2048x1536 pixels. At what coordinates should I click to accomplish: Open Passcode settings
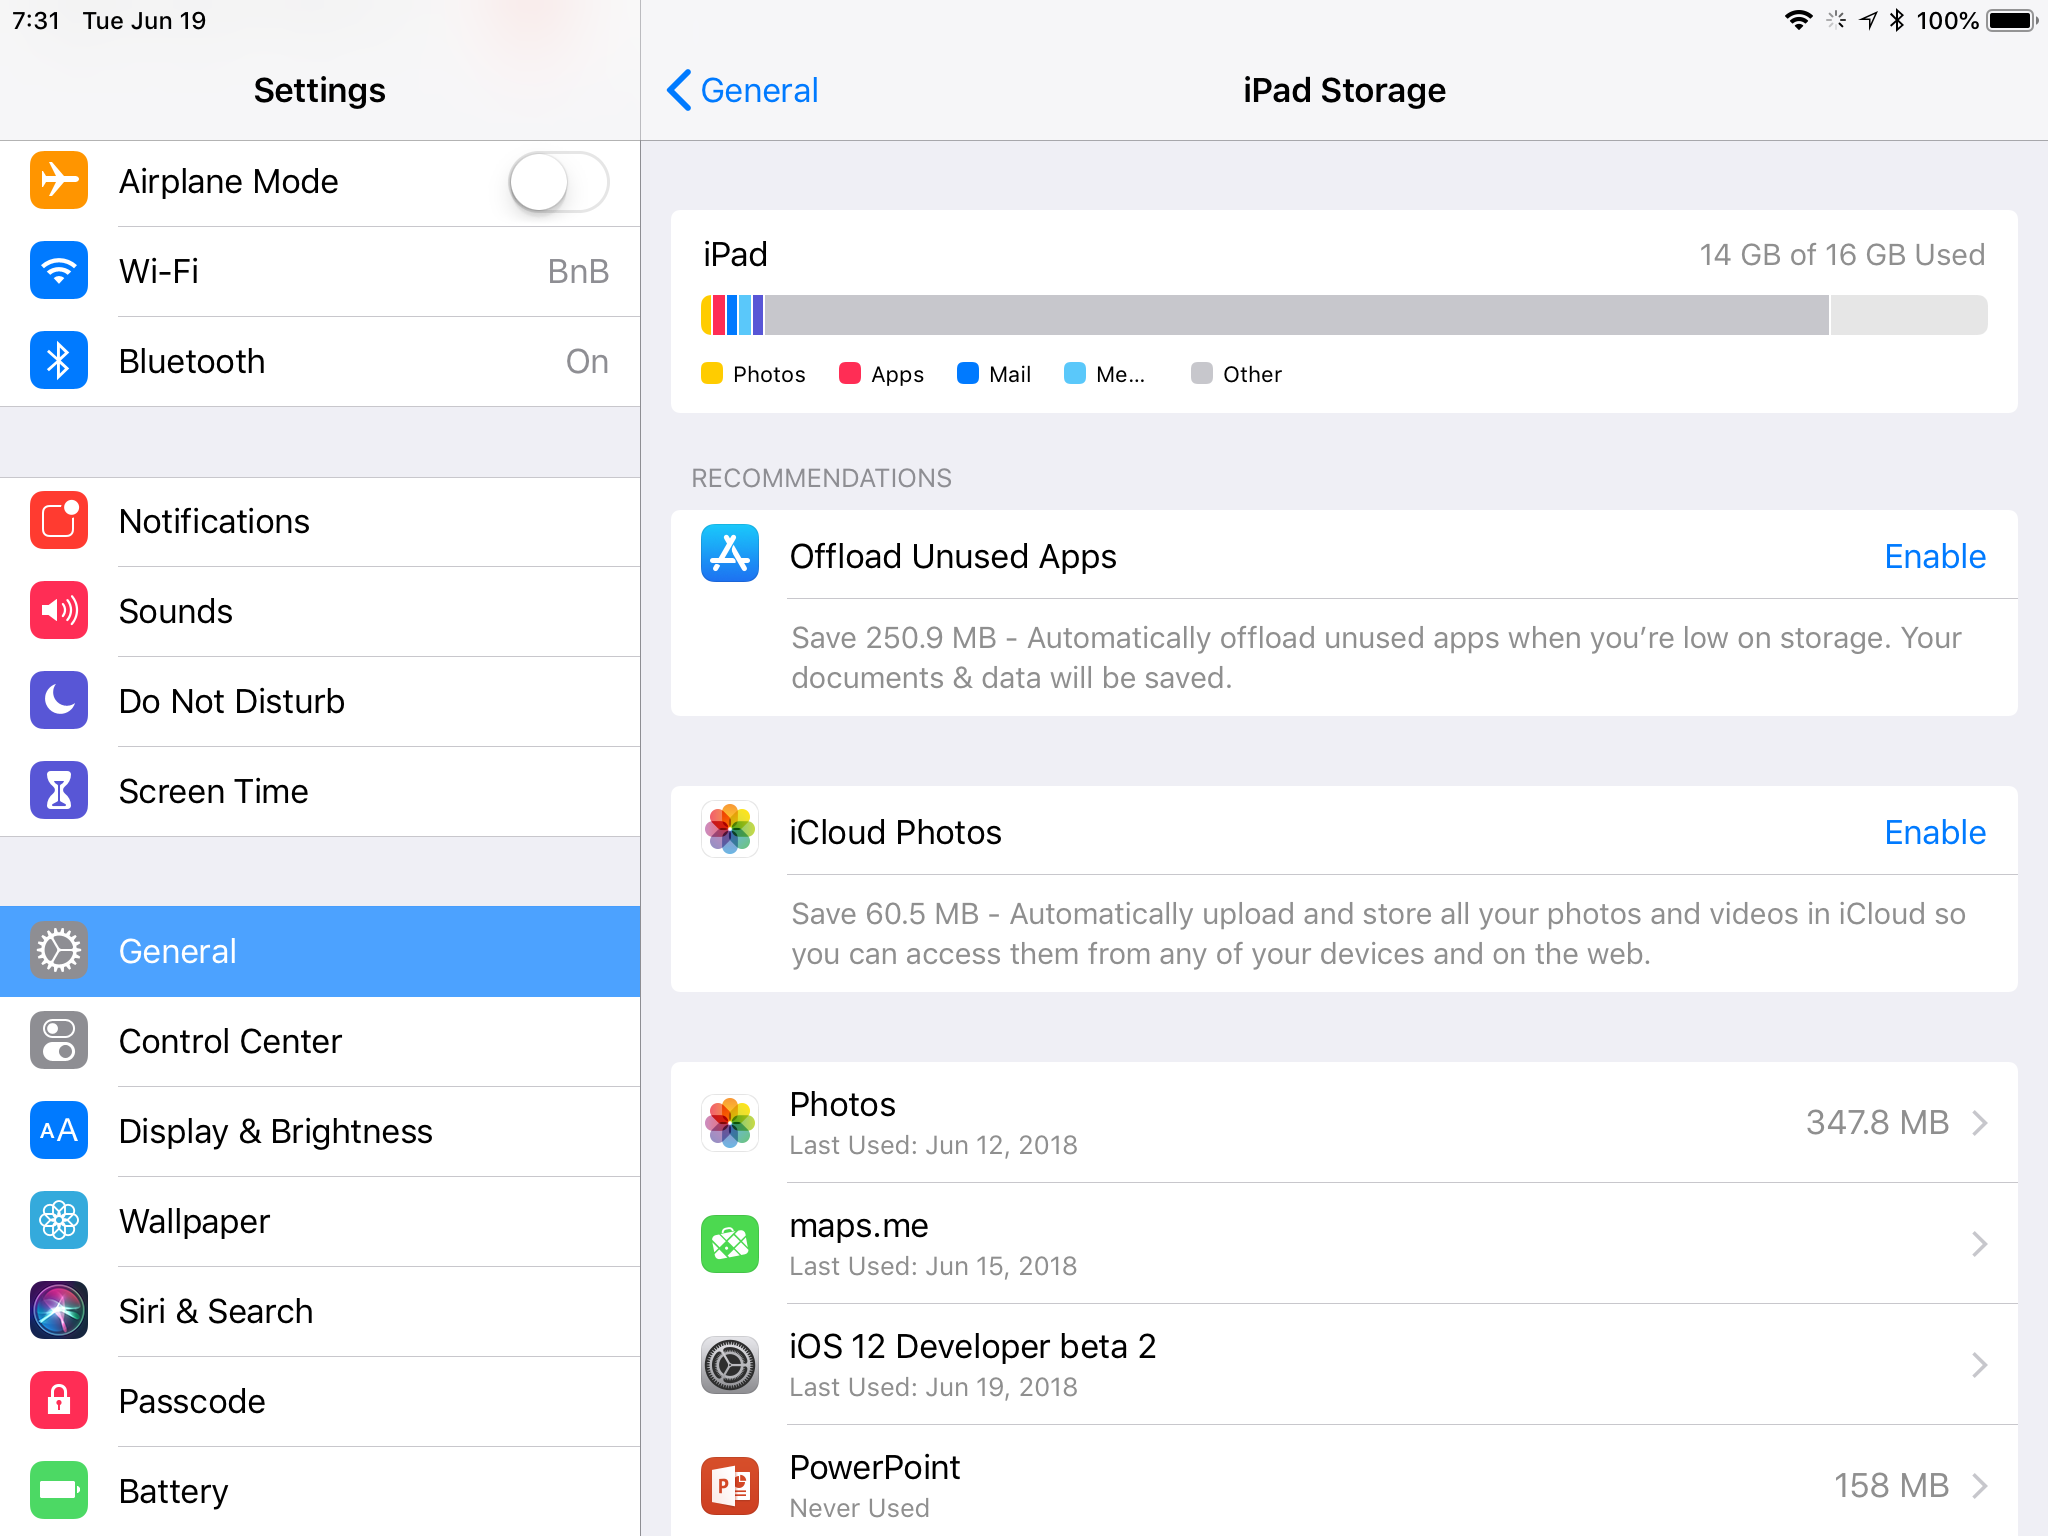pyautogui.click(x=320, y=1401)
